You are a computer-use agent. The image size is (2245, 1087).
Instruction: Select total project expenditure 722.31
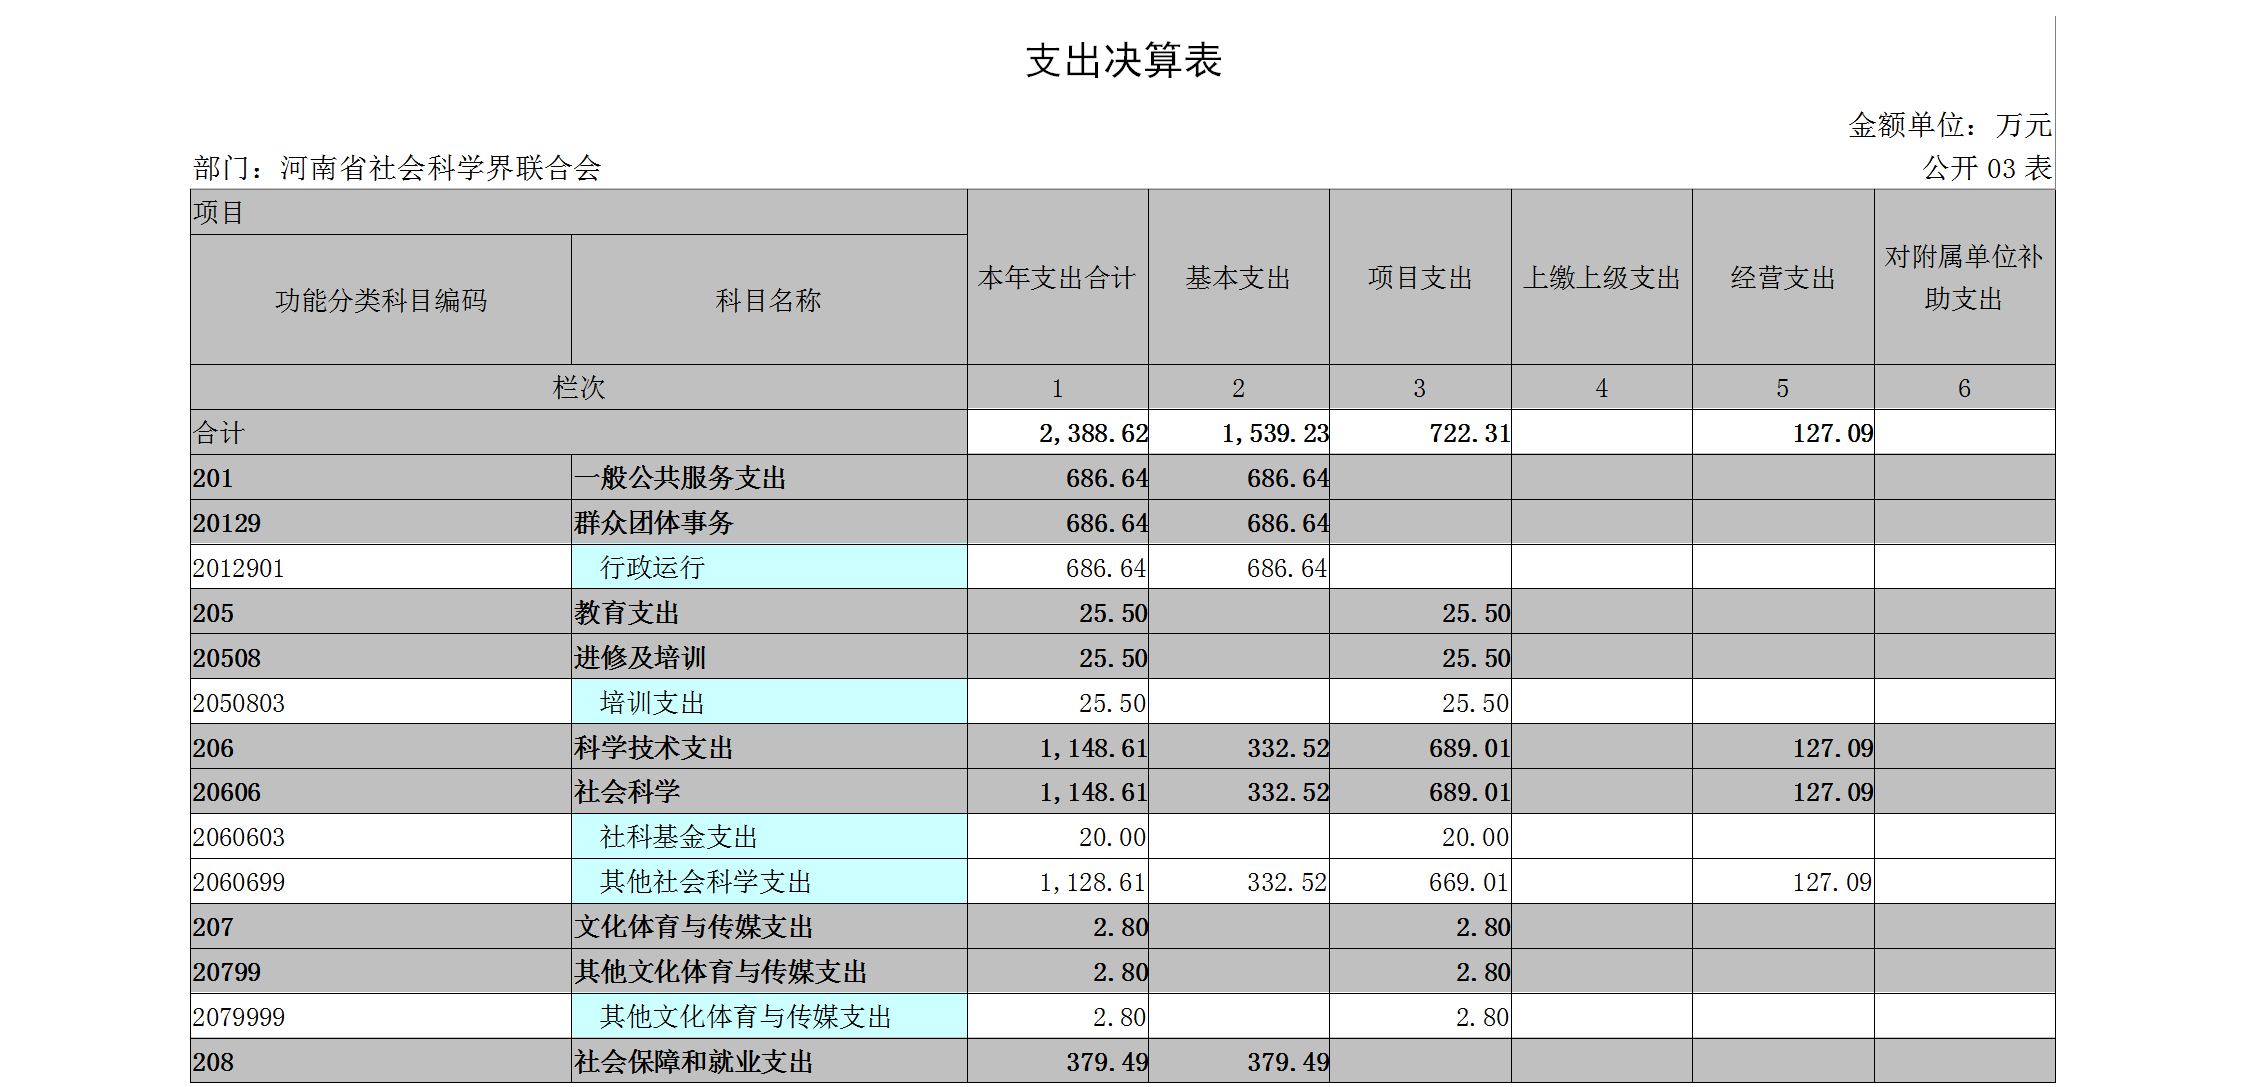(x=1469, y=433)
